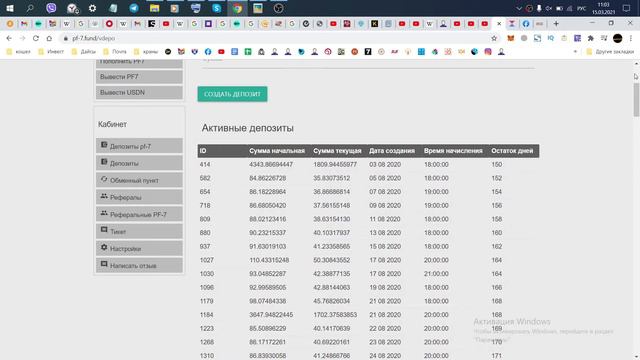Screen dimensions: 640x360
Task: Open the Extensions puzzle icon
Action: point(591,38)
